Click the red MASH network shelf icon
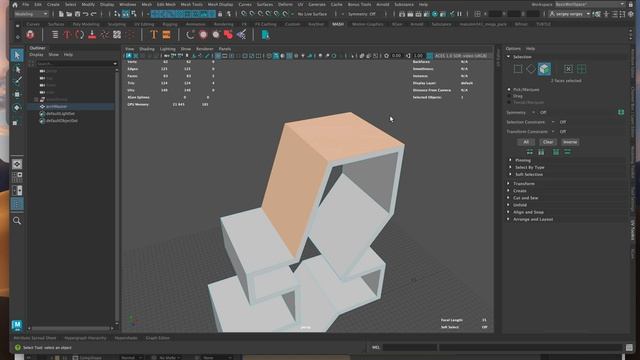 tap(30, 35)
